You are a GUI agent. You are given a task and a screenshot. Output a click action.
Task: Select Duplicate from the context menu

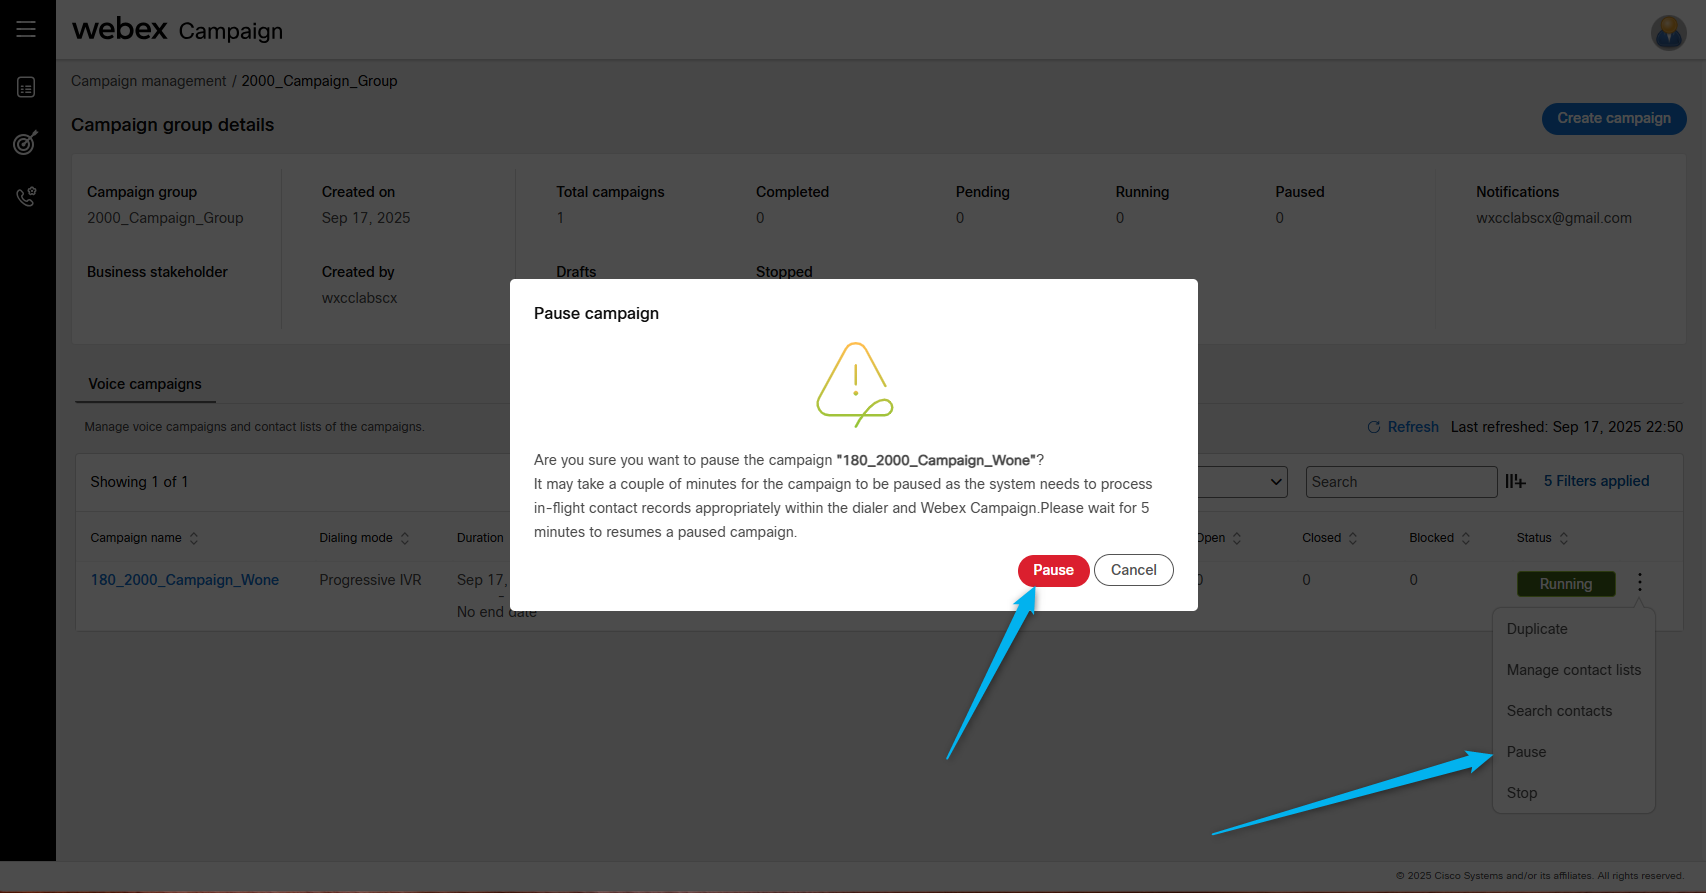[x=1537, y=629]
